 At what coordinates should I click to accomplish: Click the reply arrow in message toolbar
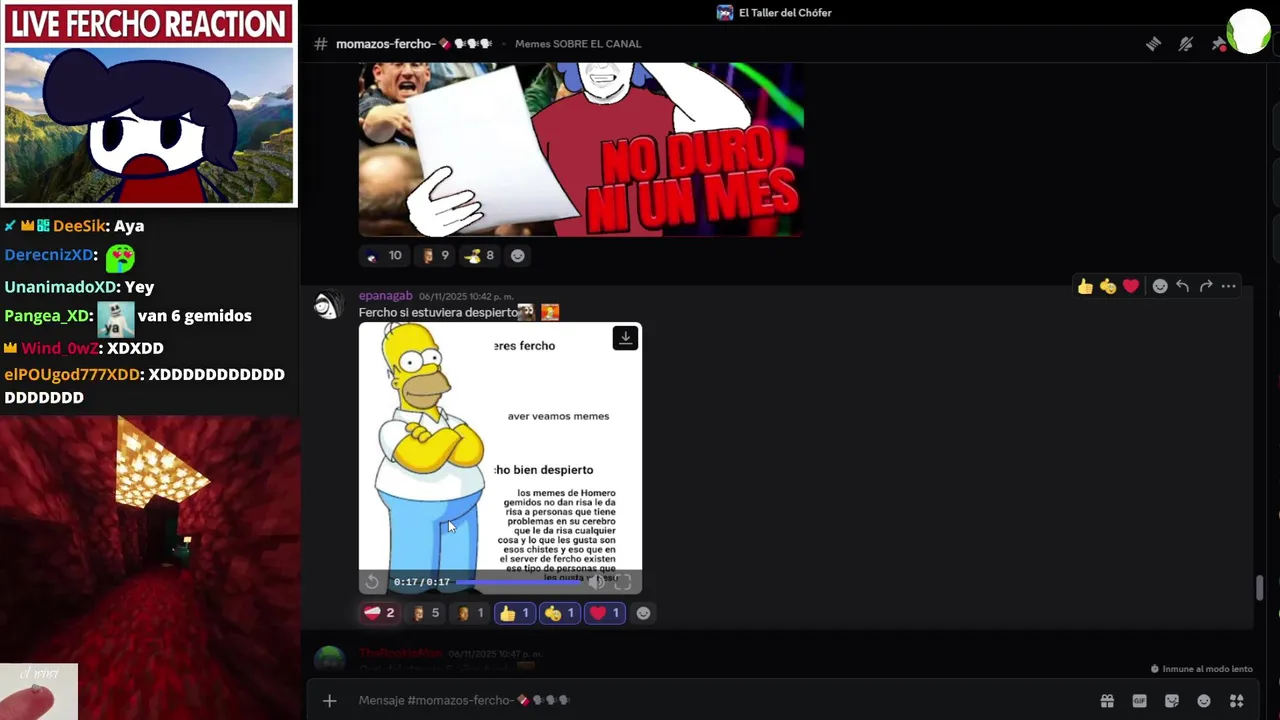[x=1183, y=287]
